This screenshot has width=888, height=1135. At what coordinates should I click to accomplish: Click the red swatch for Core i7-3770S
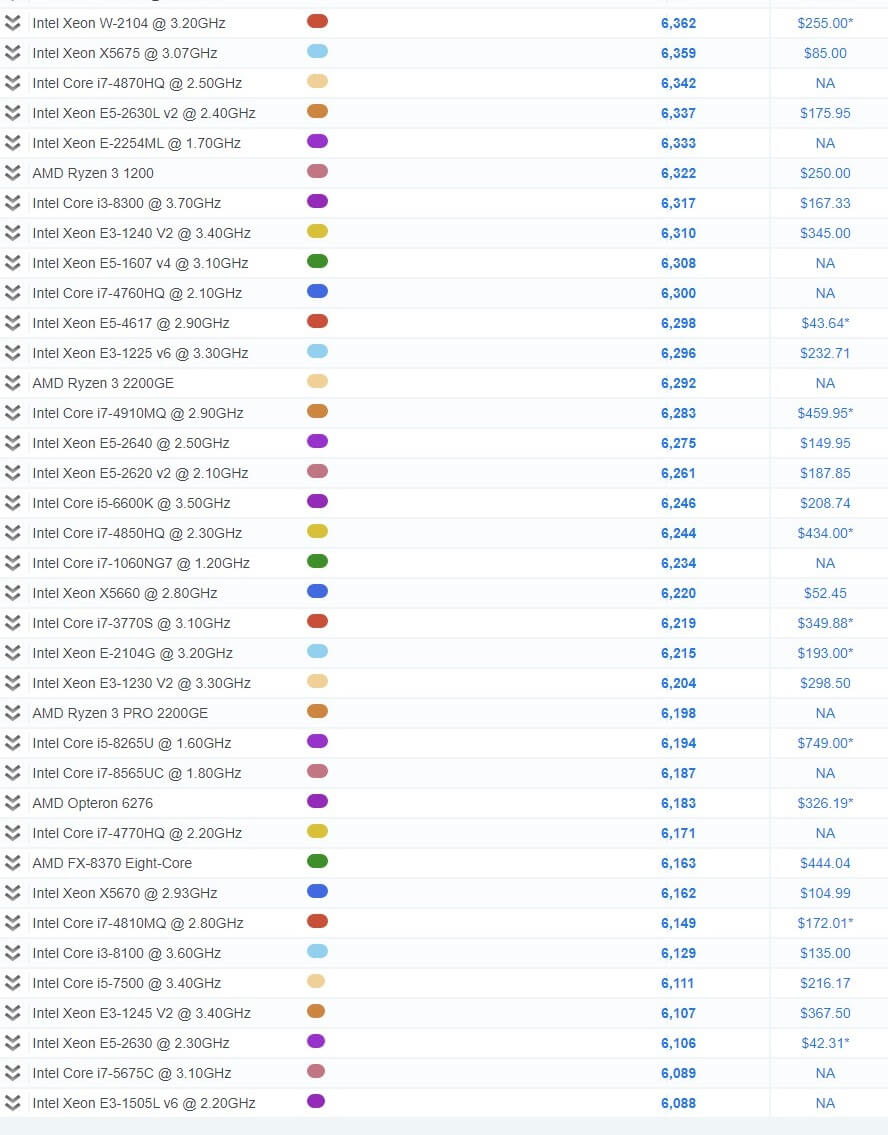pos(317,621)
